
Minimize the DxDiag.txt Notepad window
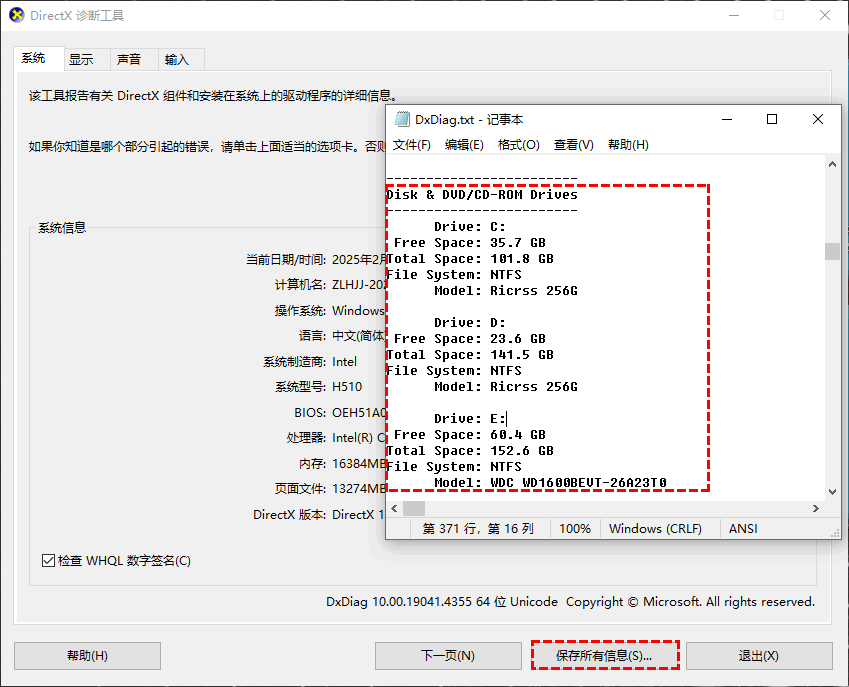pos(727,119)
